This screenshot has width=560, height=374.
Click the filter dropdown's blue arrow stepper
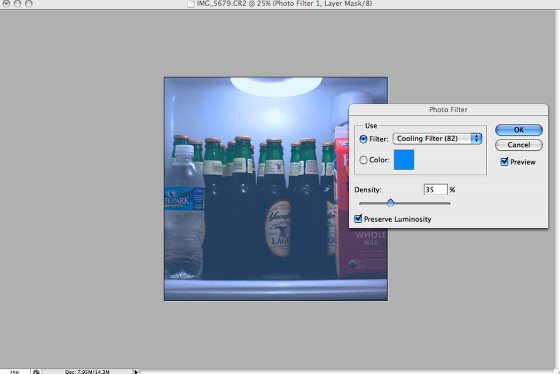coord(476,139)
